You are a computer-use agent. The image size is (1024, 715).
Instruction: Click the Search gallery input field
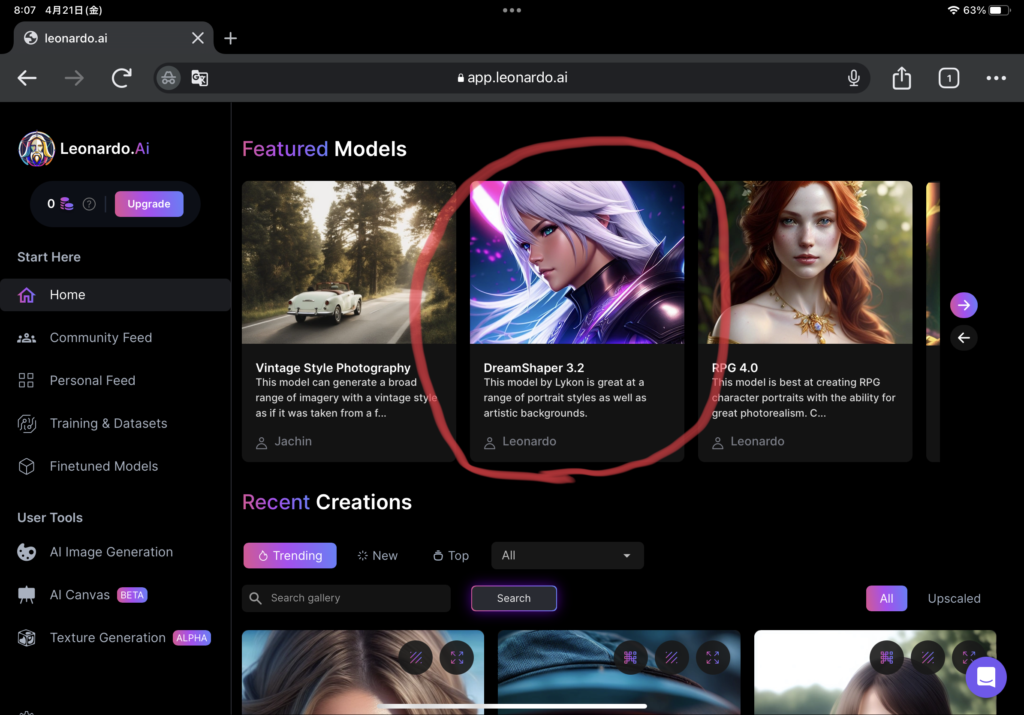pos(355,598)
